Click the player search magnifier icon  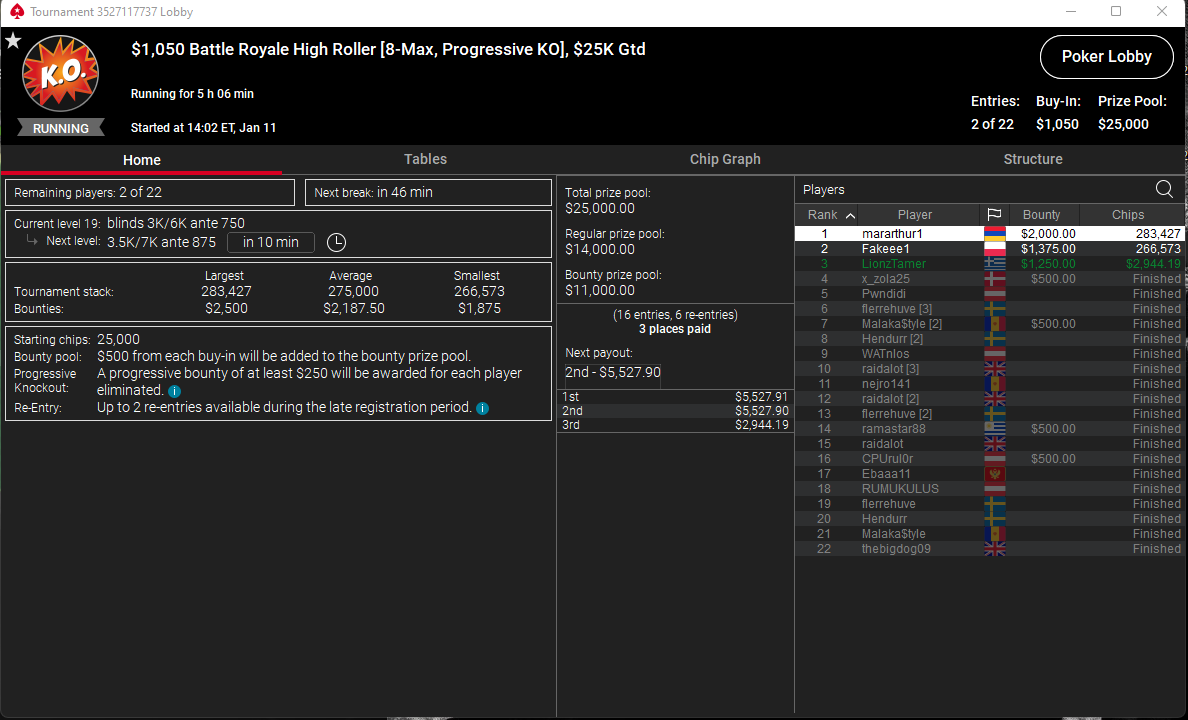tap(1165, 189)
